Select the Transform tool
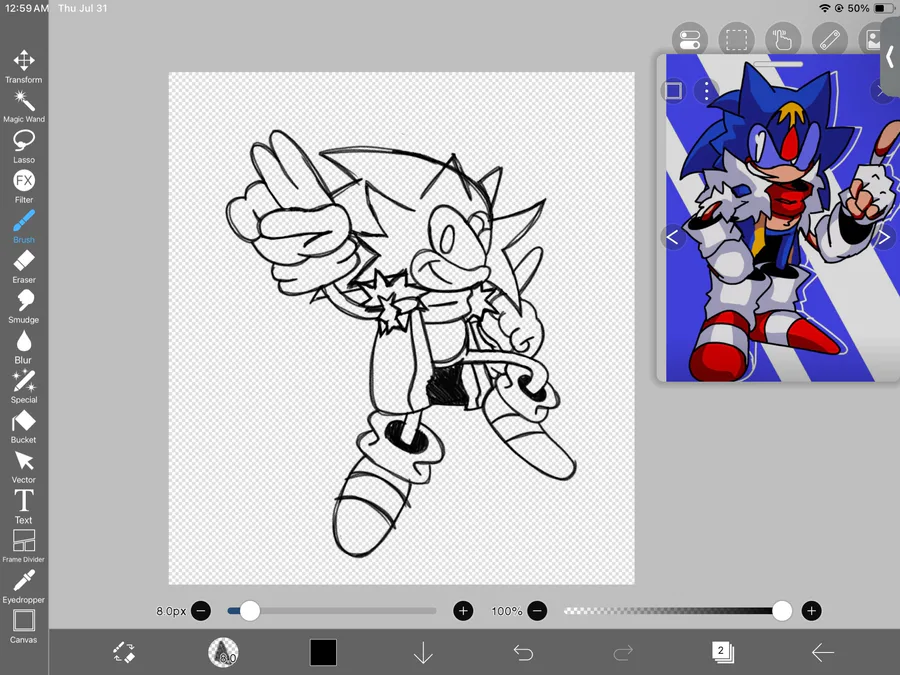 [x=24, y=67]
